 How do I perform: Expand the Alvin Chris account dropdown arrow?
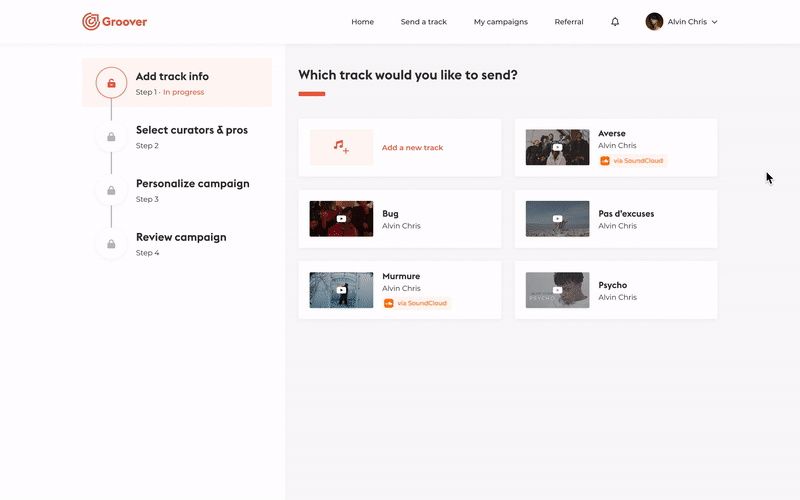pyautogui.click(x=714, y=22)
